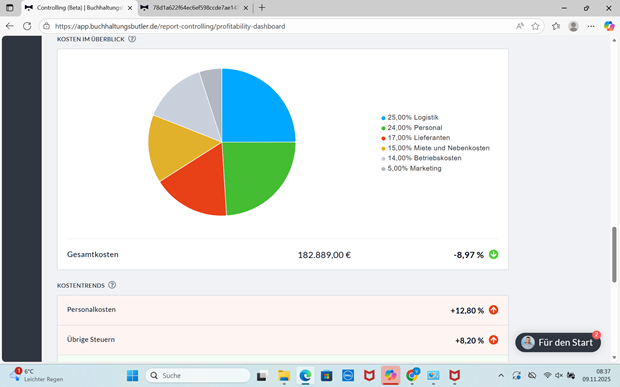Image resolution: width=620 pixels, height=387 pixels.
Task: Click the red up arrow for Übrige Steuern
Action: (493, 340)
